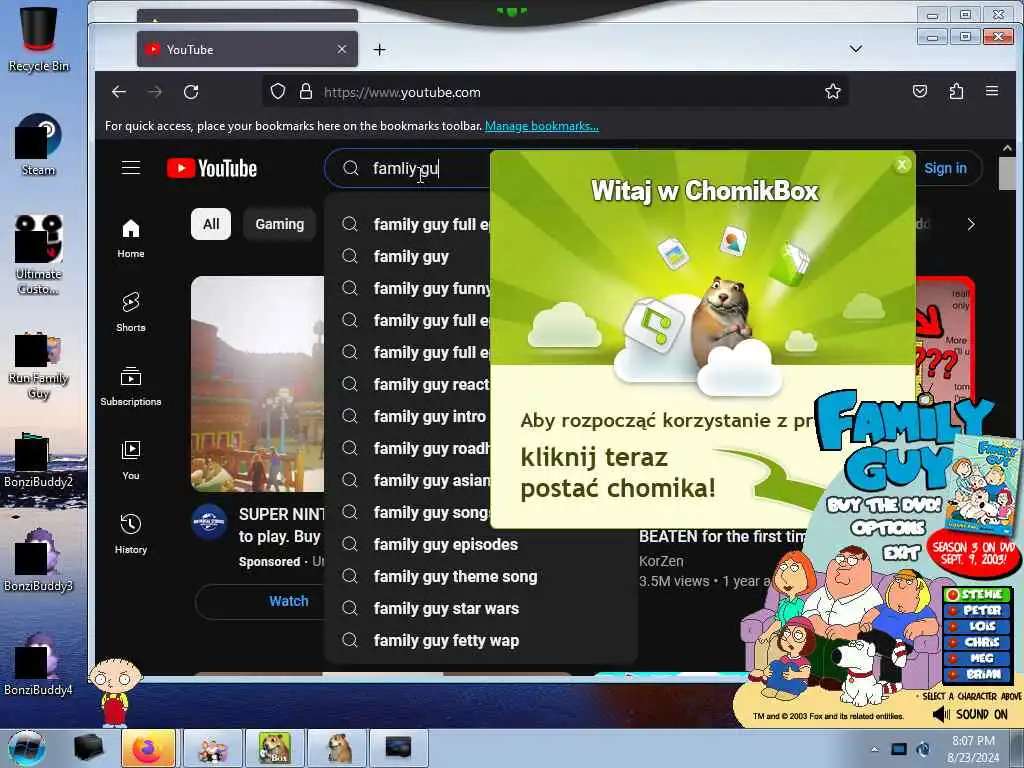Reload the YouTube page
This screenshot has height=768, width=1024.
(191, 92)
